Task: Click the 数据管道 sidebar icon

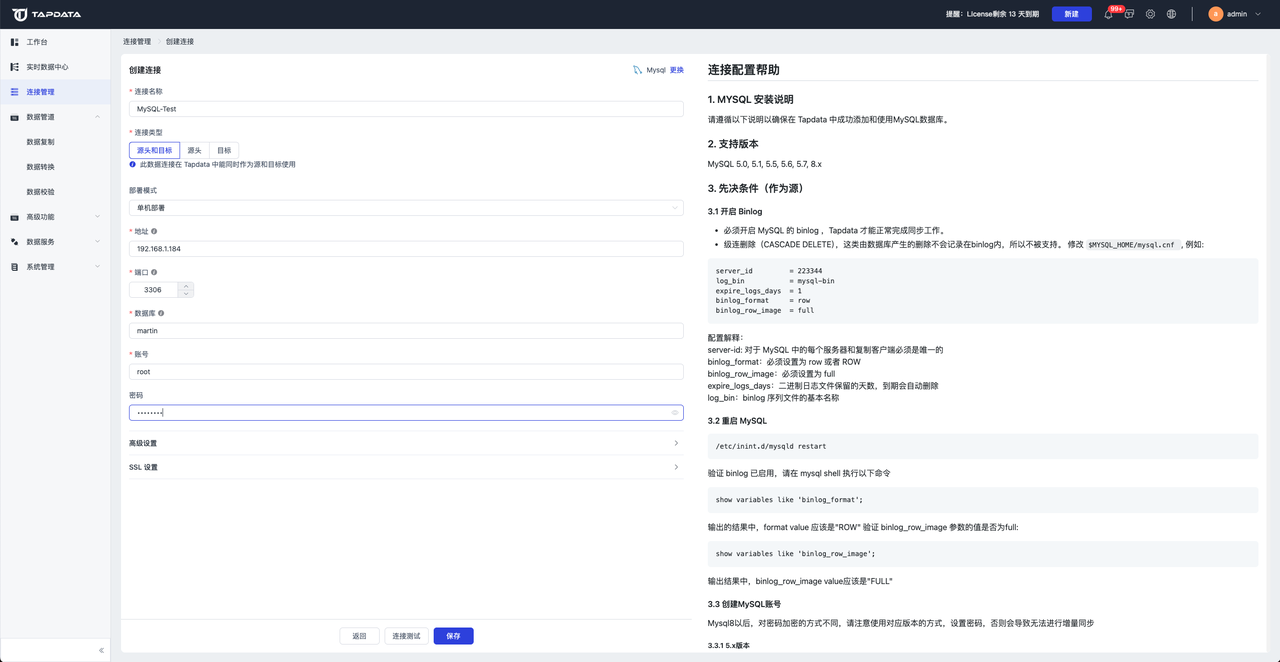Action: [14, 117]
